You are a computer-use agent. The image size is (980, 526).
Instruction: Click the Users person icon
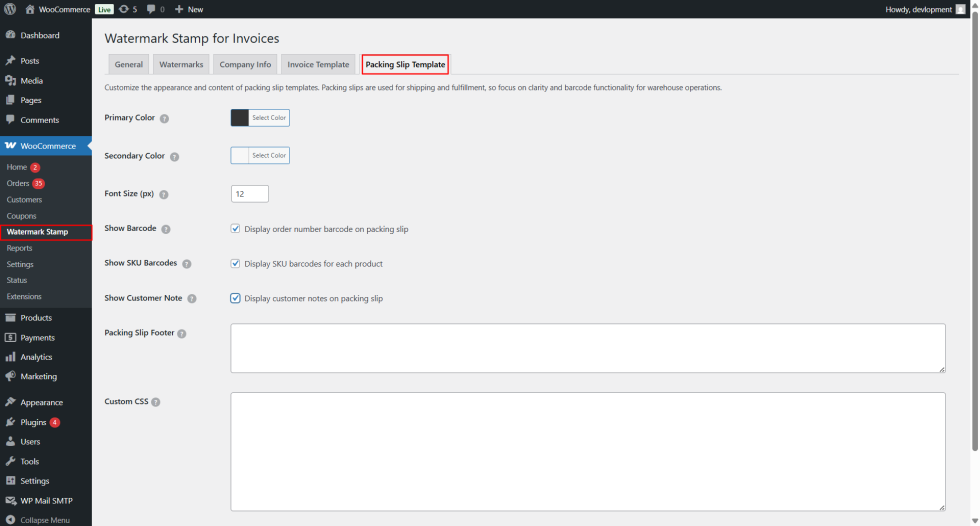[x=10, y=442]
